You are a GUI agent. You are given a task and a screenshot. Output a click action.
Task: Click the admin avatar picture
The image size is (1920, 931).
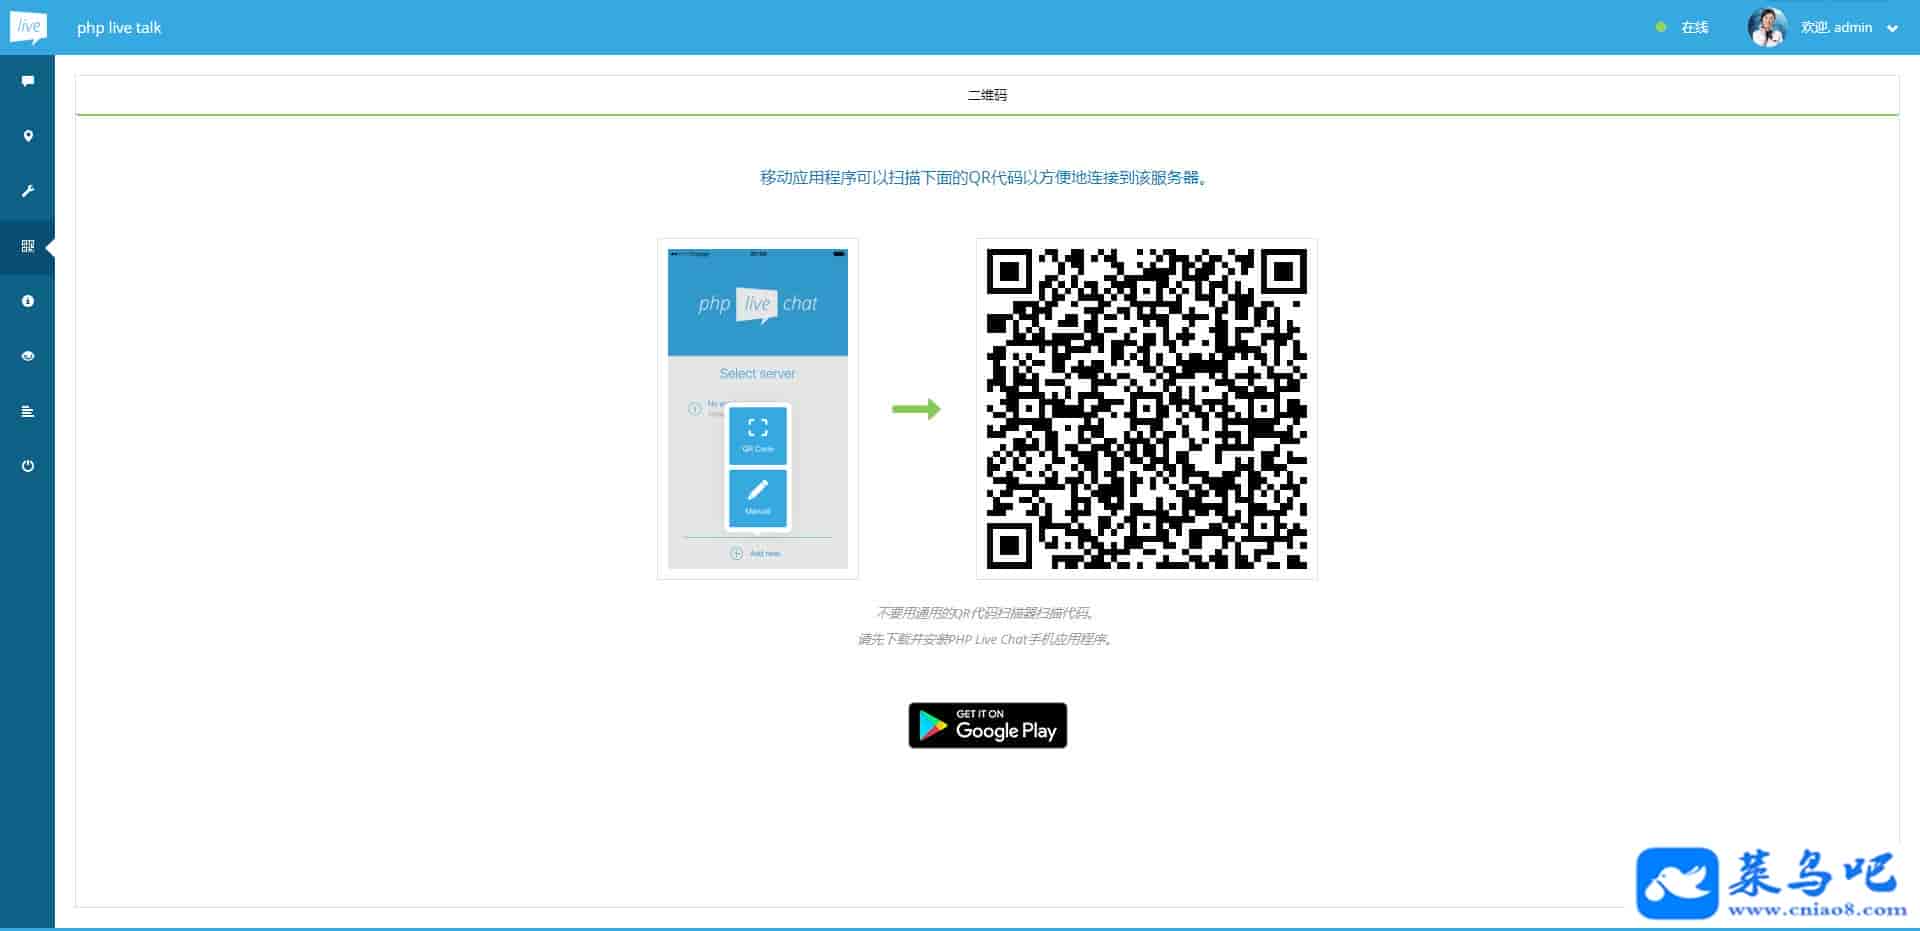click(1768, 27)
